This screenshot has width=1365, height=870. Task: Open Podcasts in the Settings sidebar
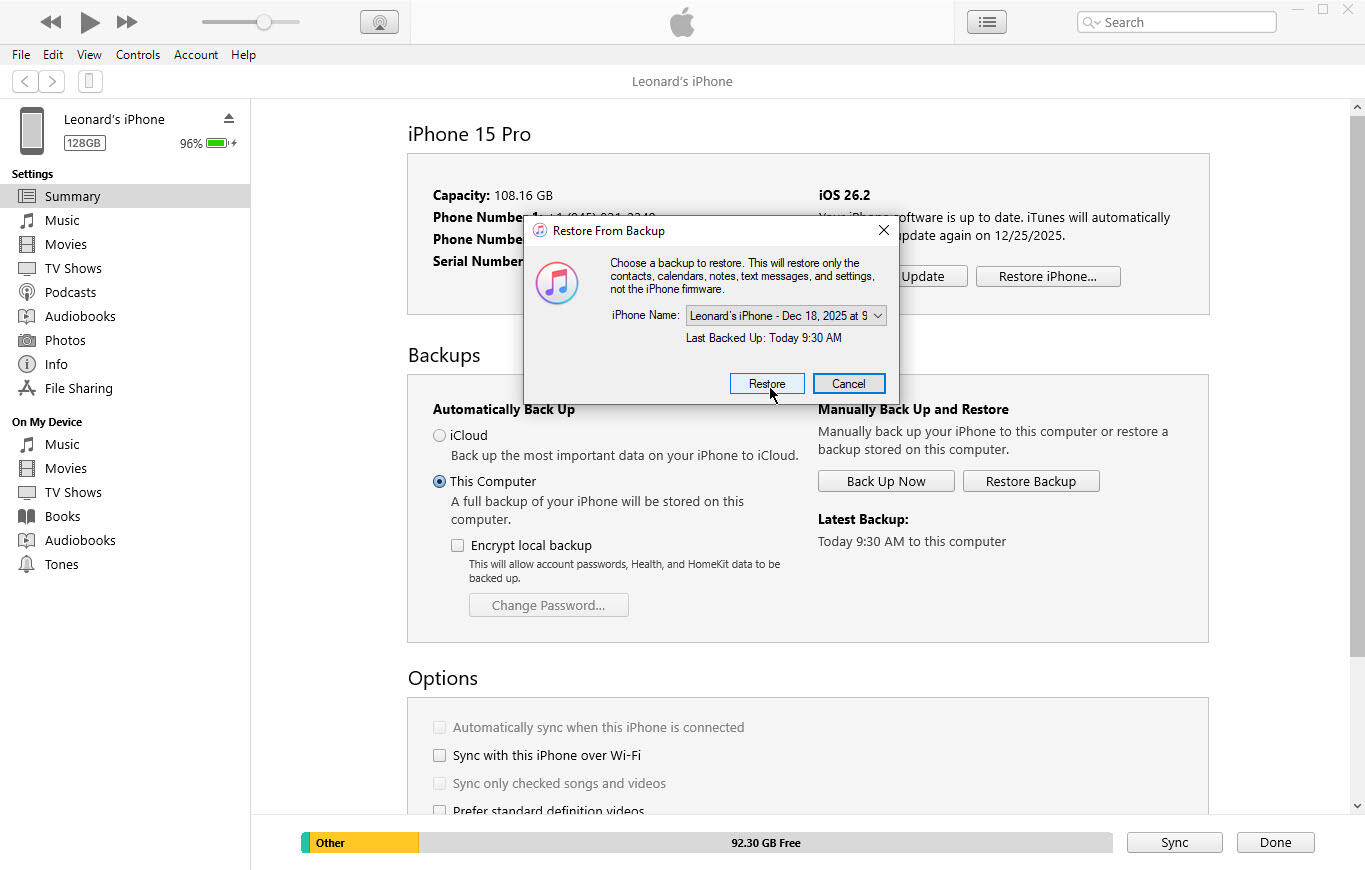point(70,292)
